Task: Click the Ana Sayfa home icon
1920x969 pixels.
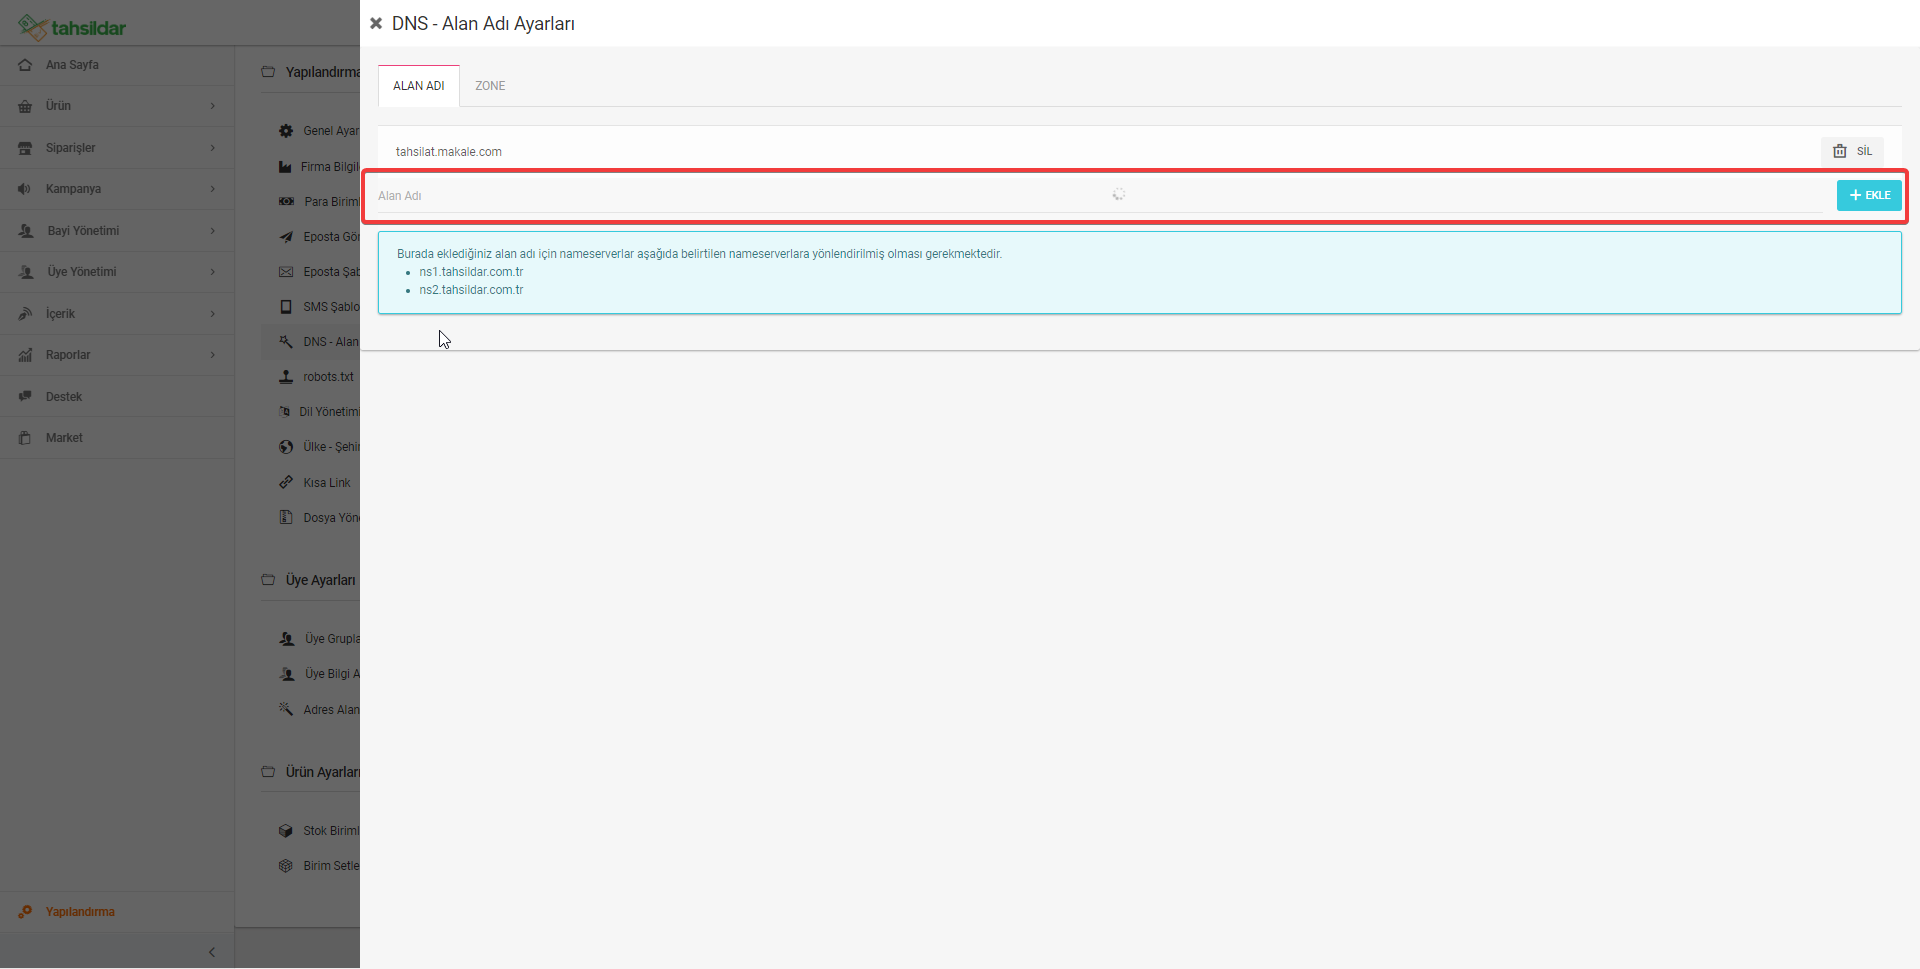Action: click(25, 65)
